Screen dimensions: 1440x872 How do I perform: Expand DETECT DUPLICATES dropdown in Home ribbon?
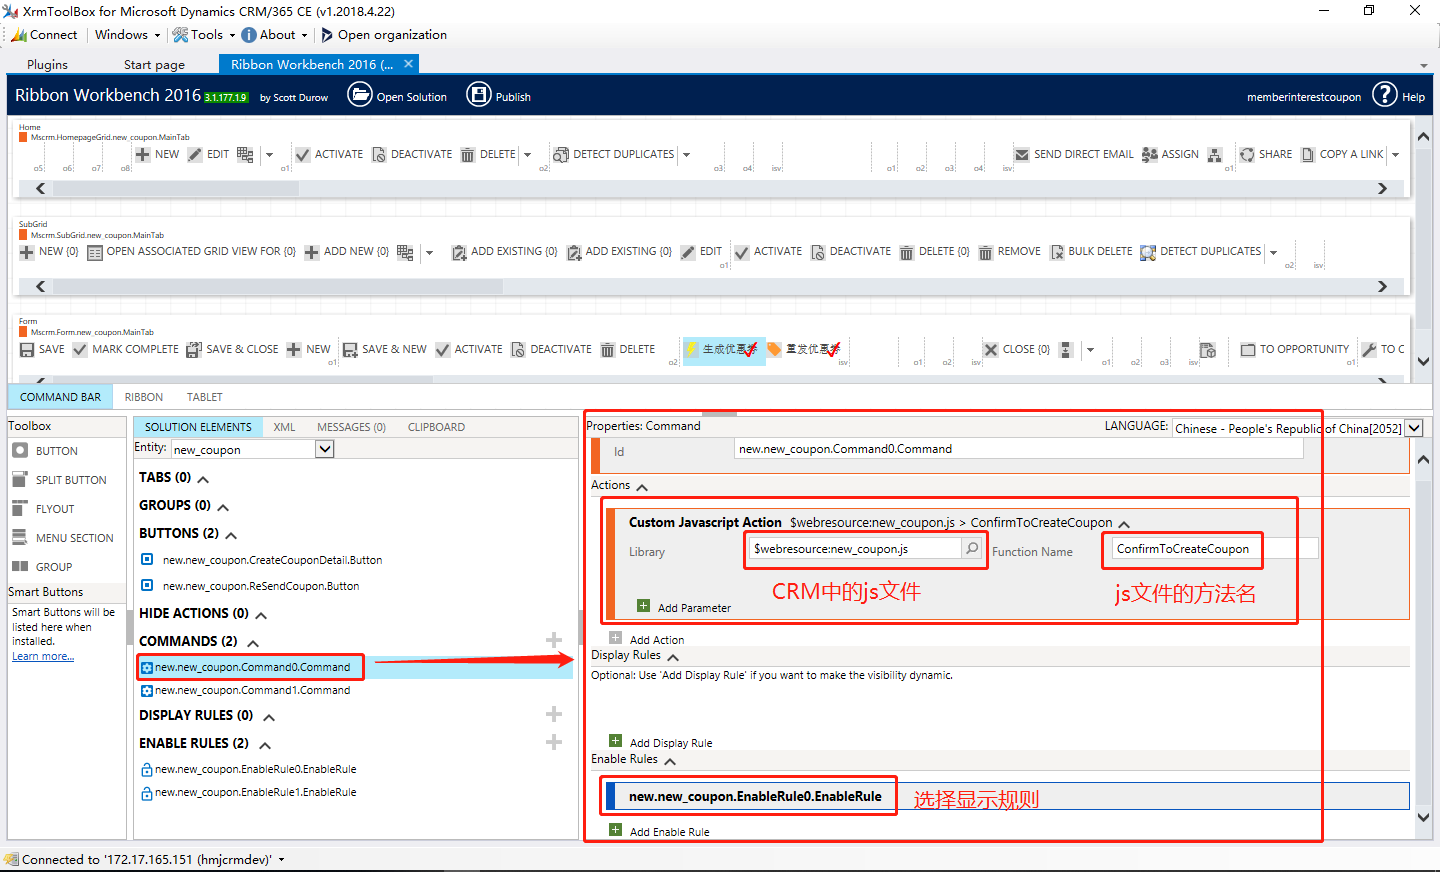tap(686, 155)
